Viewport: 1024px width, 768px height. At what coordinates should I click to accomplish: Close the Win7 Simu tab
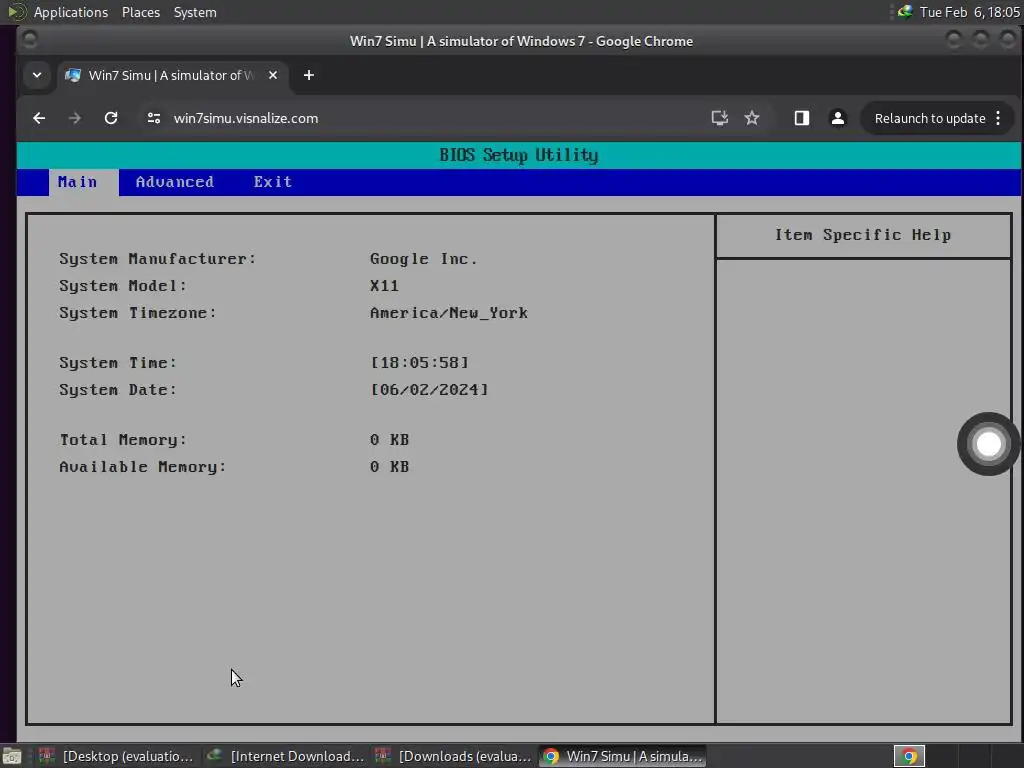(273, 76)
